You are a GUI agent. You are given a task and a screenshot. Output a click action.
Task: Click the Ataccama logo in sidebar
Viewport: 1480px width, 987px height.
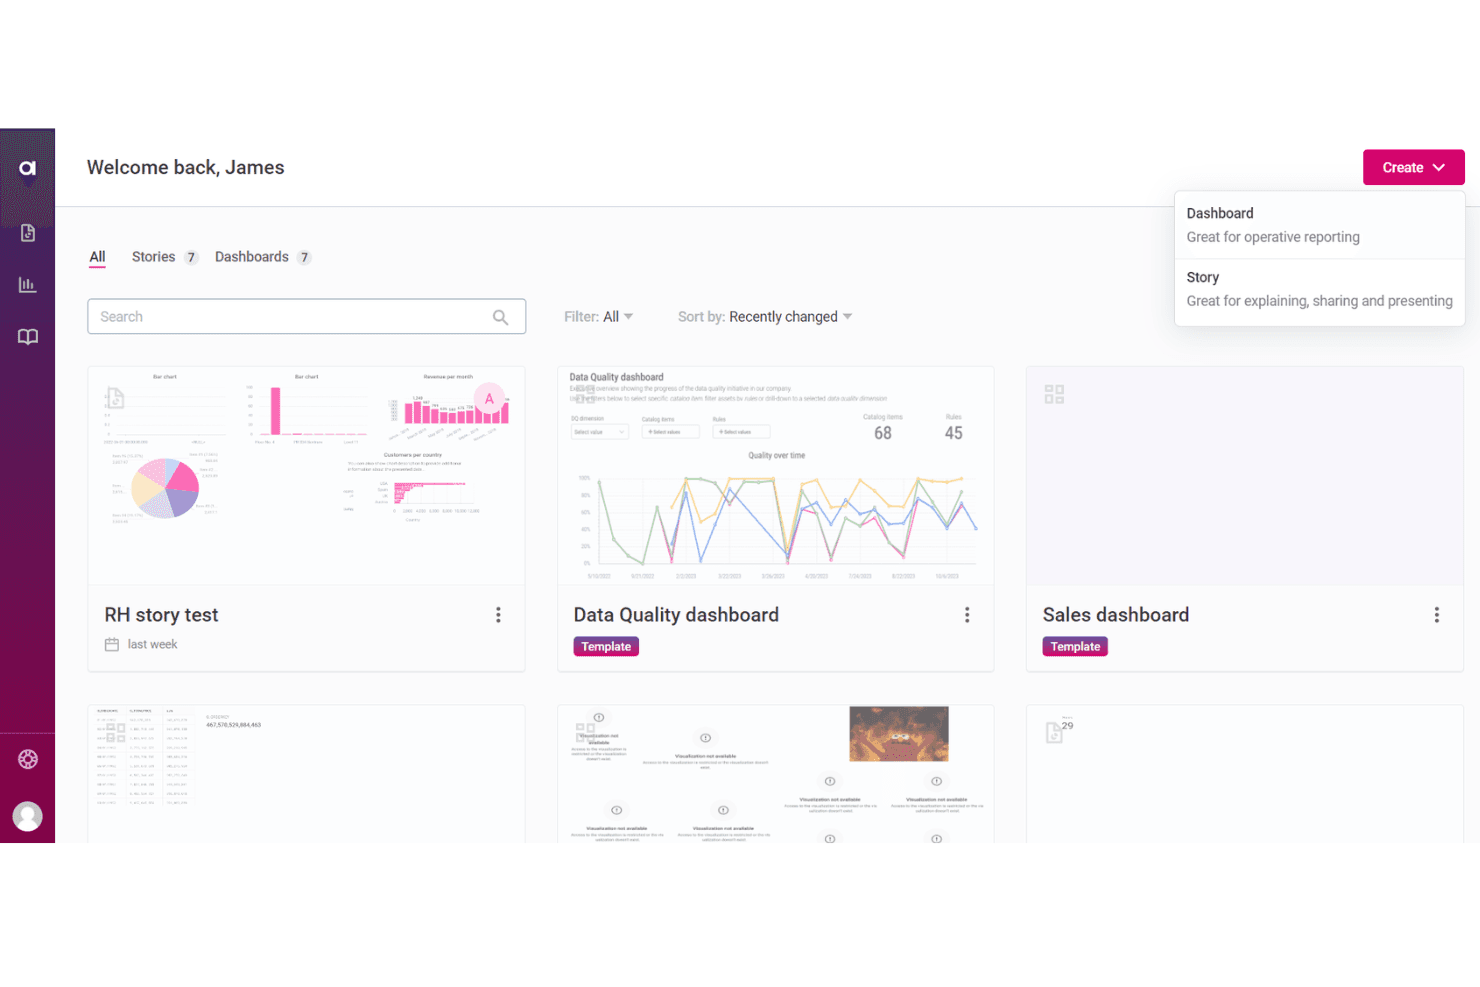28,168
